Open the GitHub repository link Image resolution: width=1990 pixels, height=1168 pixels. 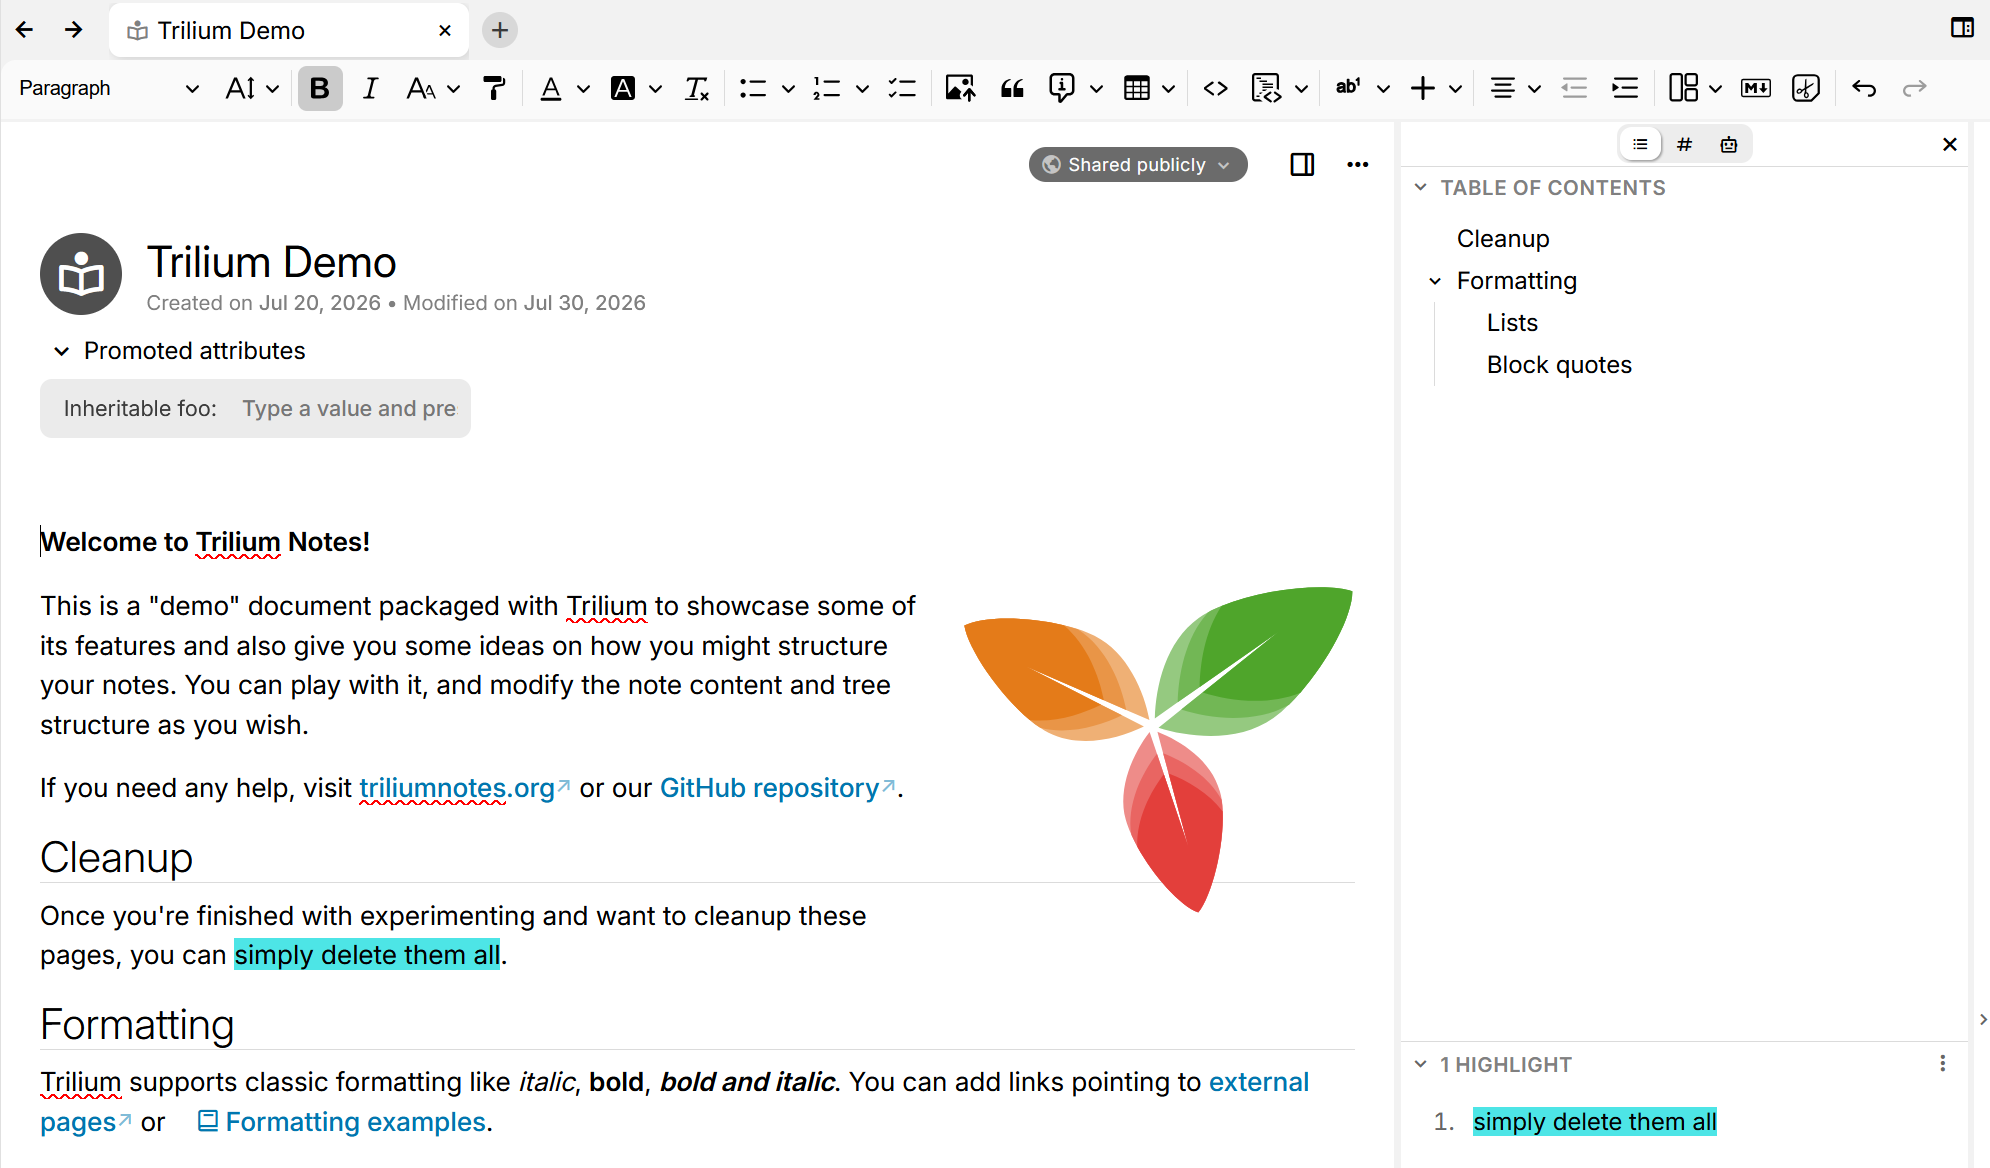click(769, 787)
